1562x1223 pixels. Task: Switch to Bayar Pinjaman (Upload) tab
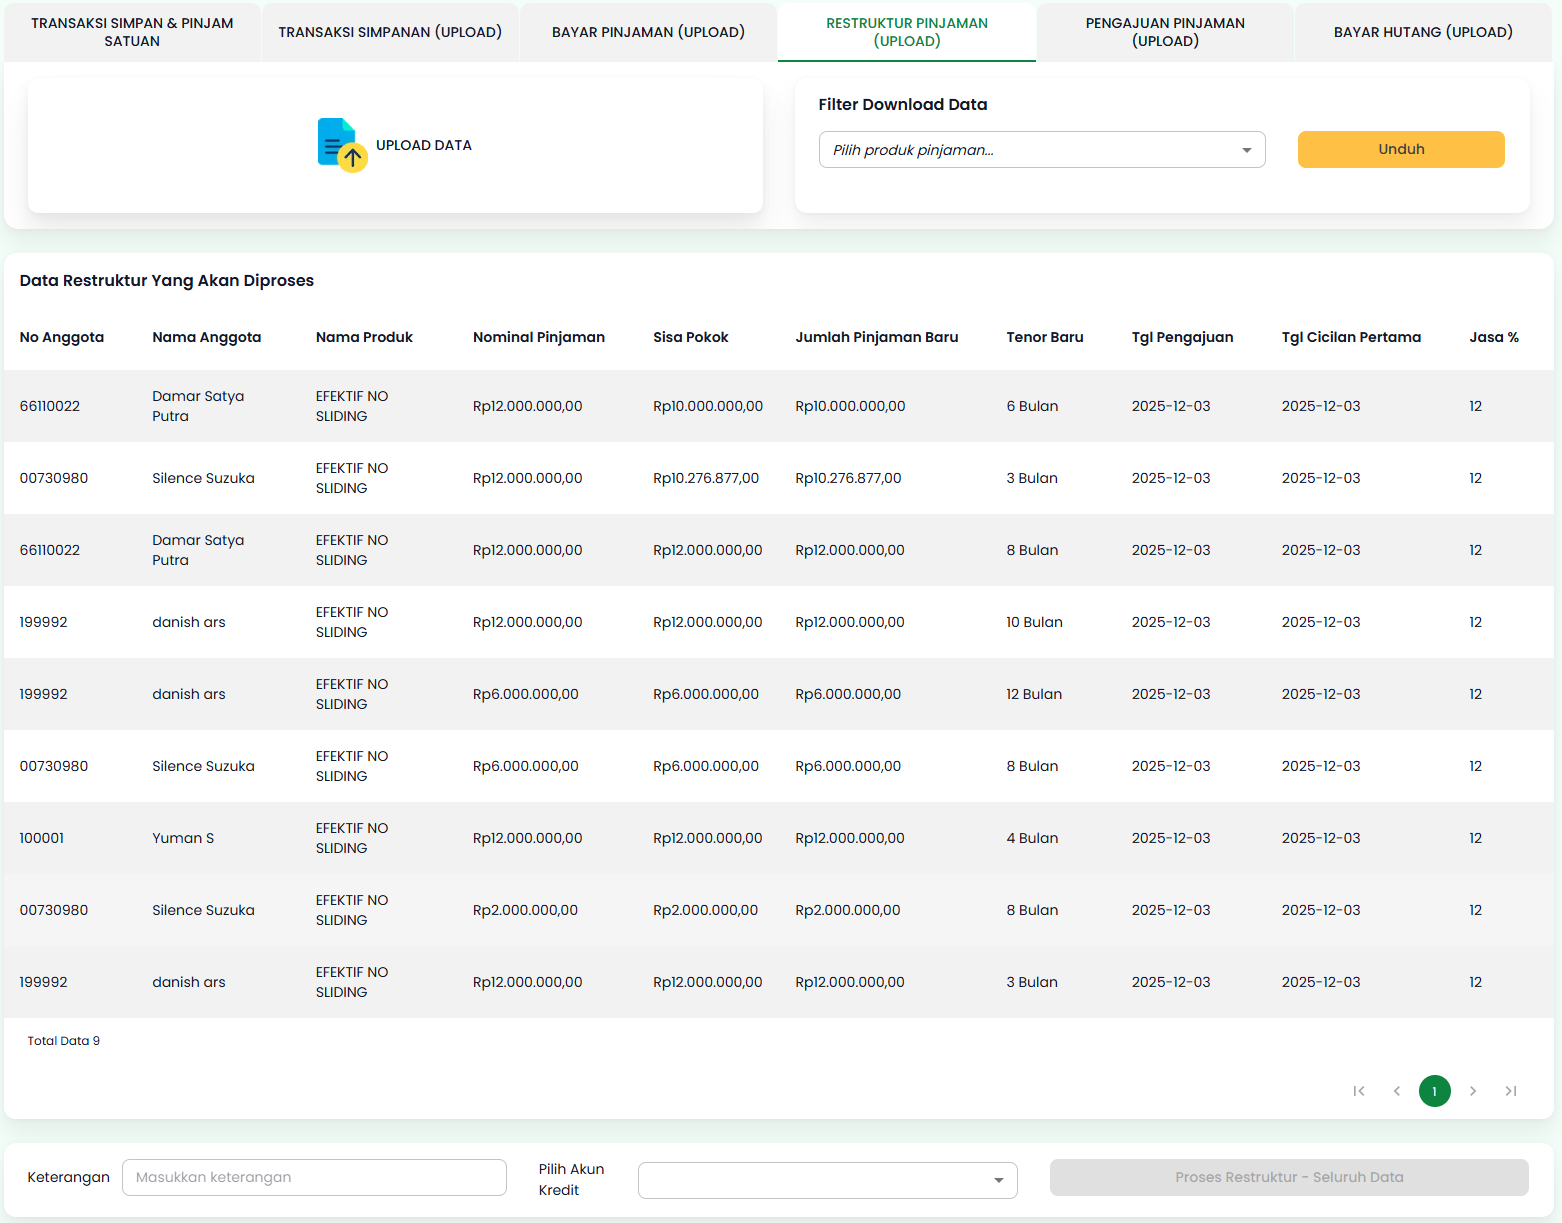pyautogui.click(x=648, y=32)
